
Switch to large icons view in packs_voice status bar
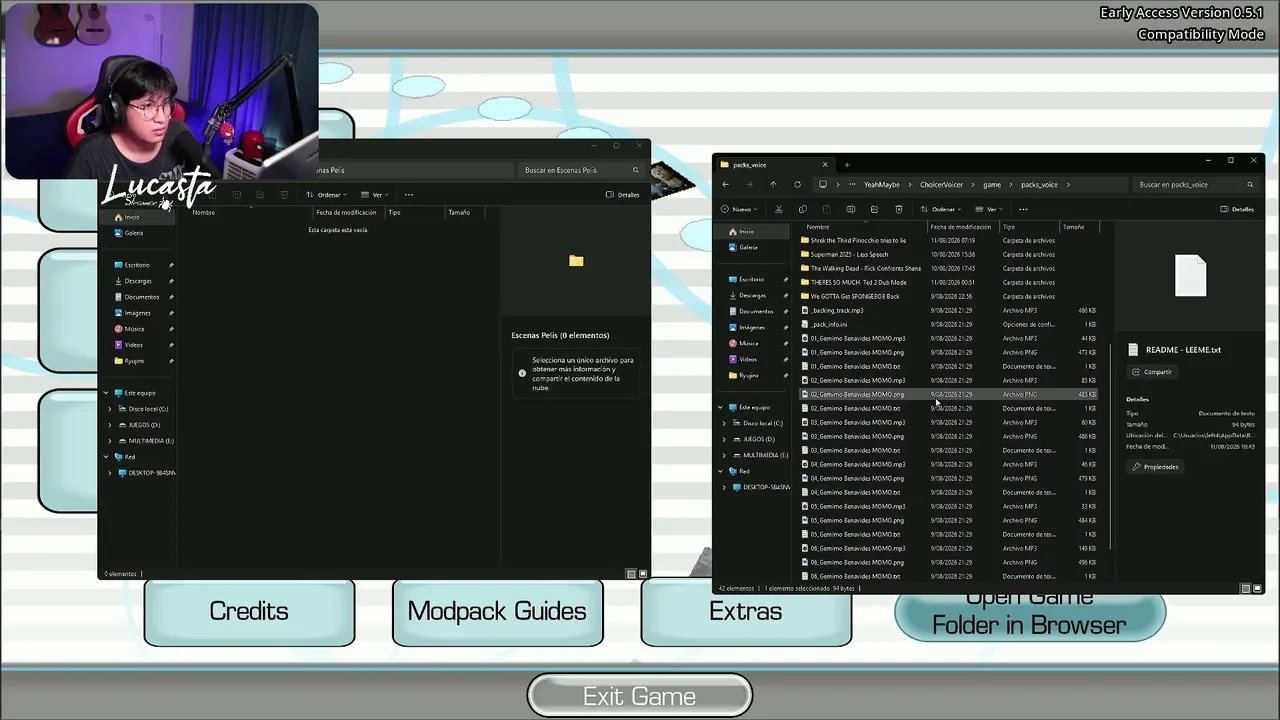[x=1257, y=588]
